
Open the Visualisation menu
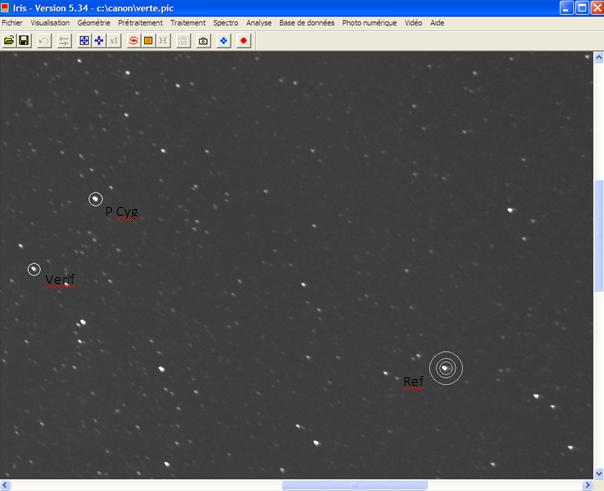pyautogui.click(x=50, y=23)
